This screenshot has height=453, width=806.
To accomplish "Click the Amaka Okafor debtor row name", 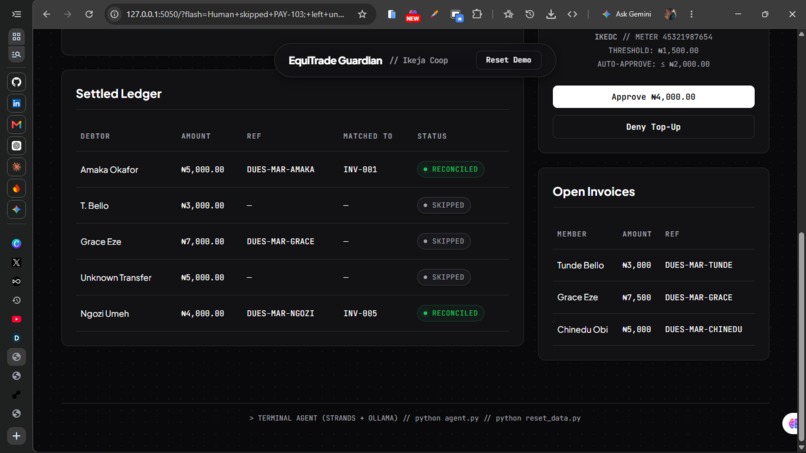I will coord(109,170).
